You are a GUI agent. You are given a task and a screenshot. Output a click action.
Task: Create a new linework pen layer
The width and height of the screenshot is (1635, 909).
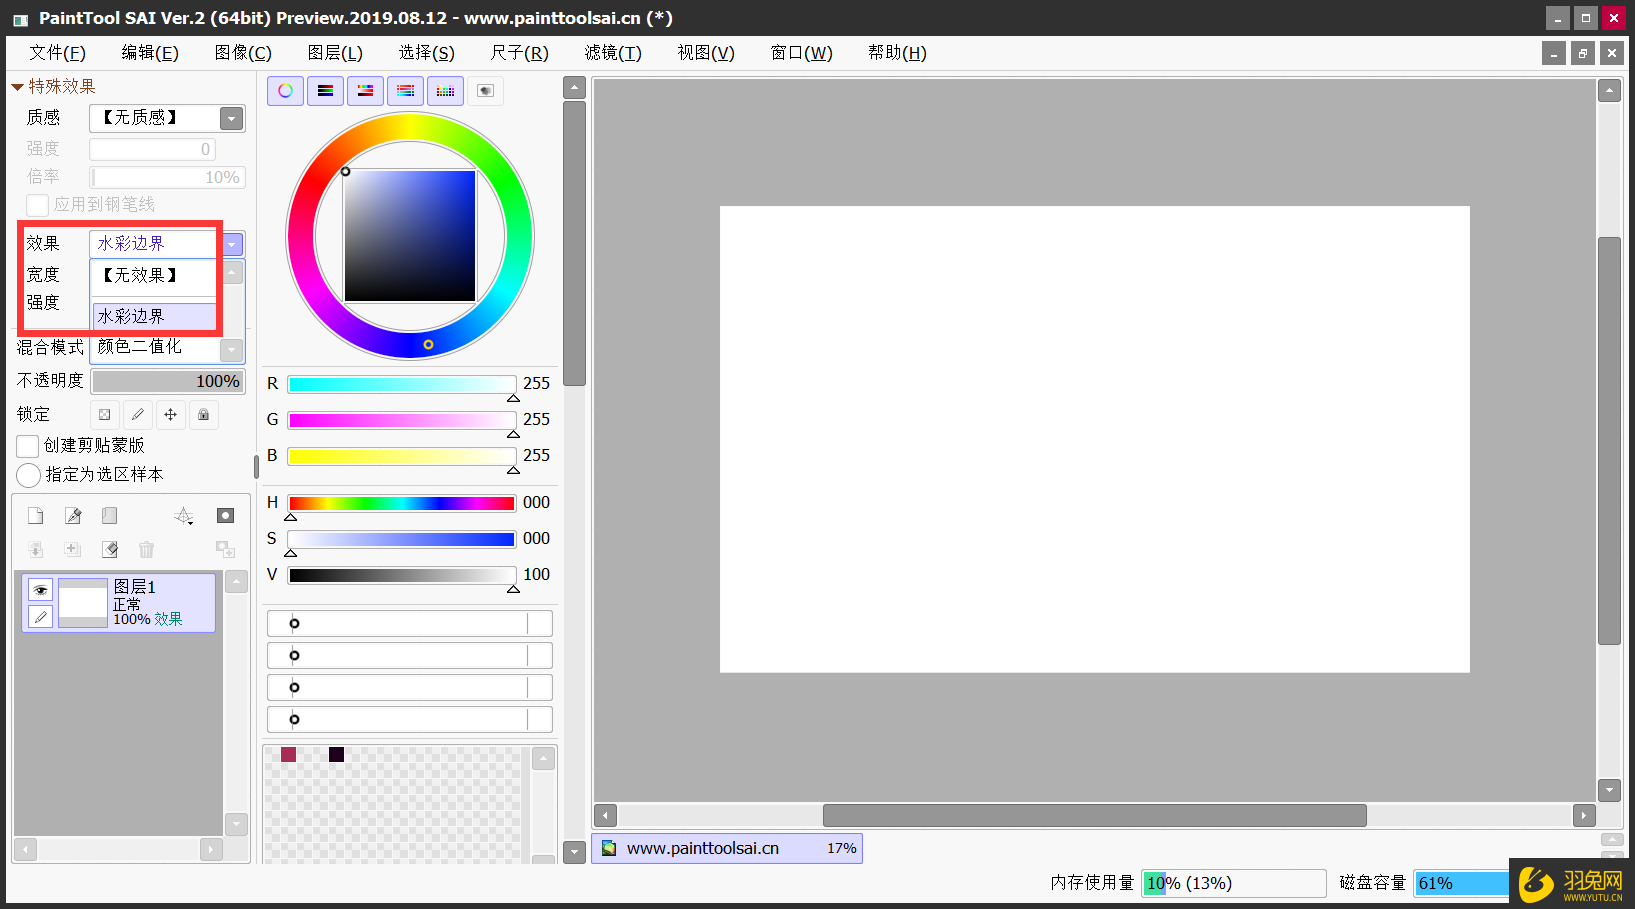[x=73, y=516]
